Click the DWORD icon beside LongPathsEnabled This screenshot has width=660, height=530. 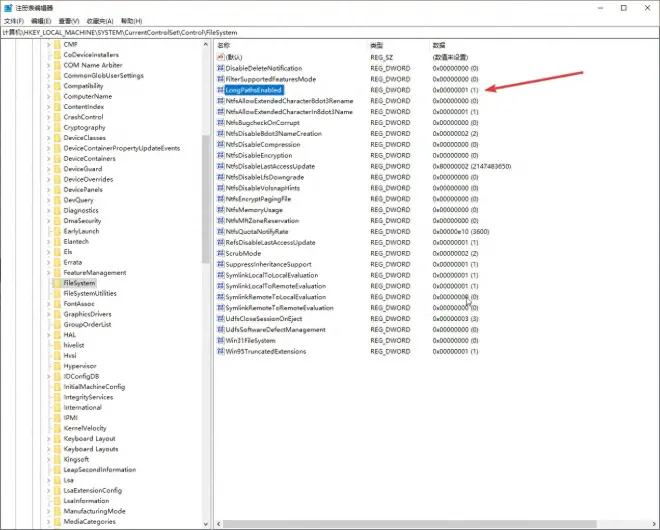[221, 90]
